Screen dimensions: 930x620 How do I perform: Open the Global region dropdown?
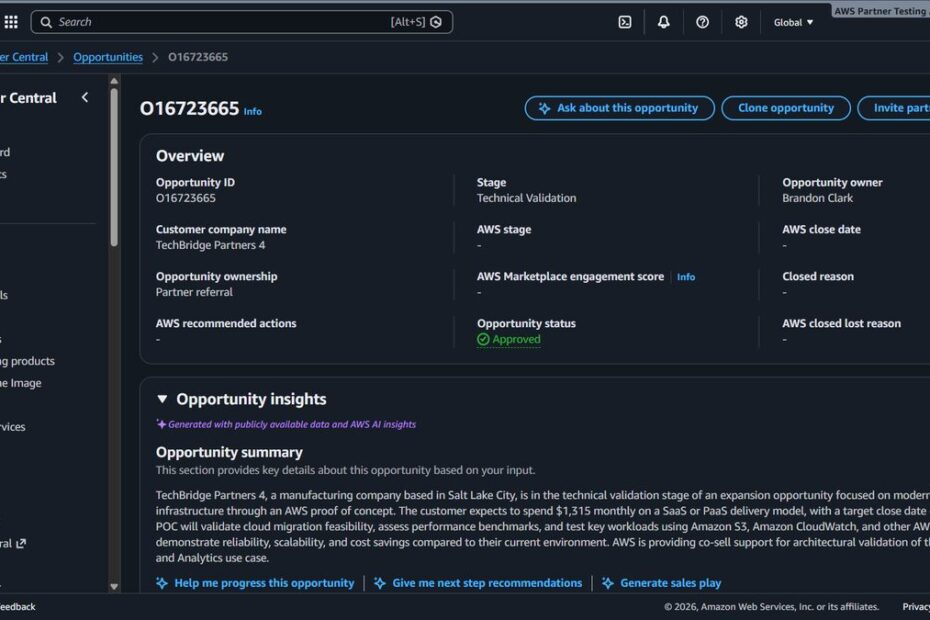(793, 22)
